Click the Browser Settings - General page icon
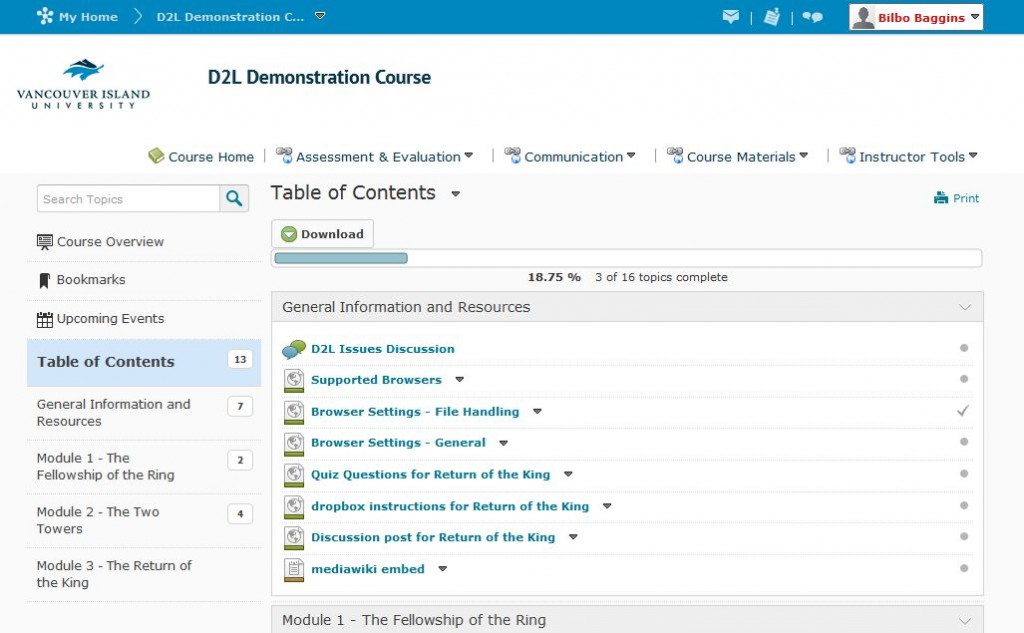This screenshot has width=1024, height=633. (294, 443)
